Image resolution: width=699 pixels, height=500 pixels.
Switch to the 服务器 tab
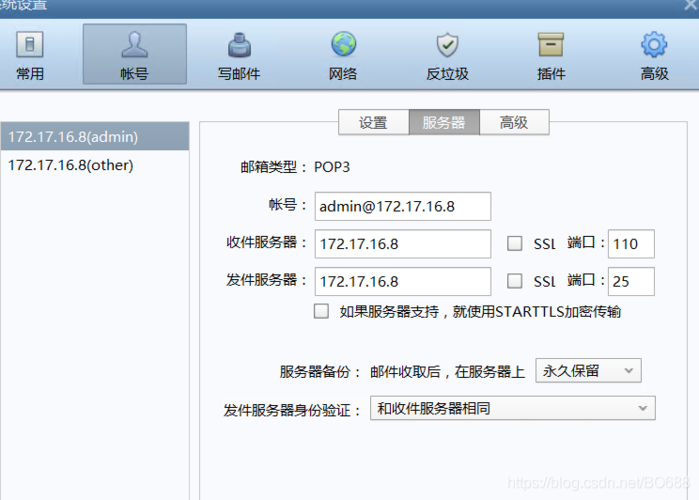pyautogui.click(x=444, y=122)
